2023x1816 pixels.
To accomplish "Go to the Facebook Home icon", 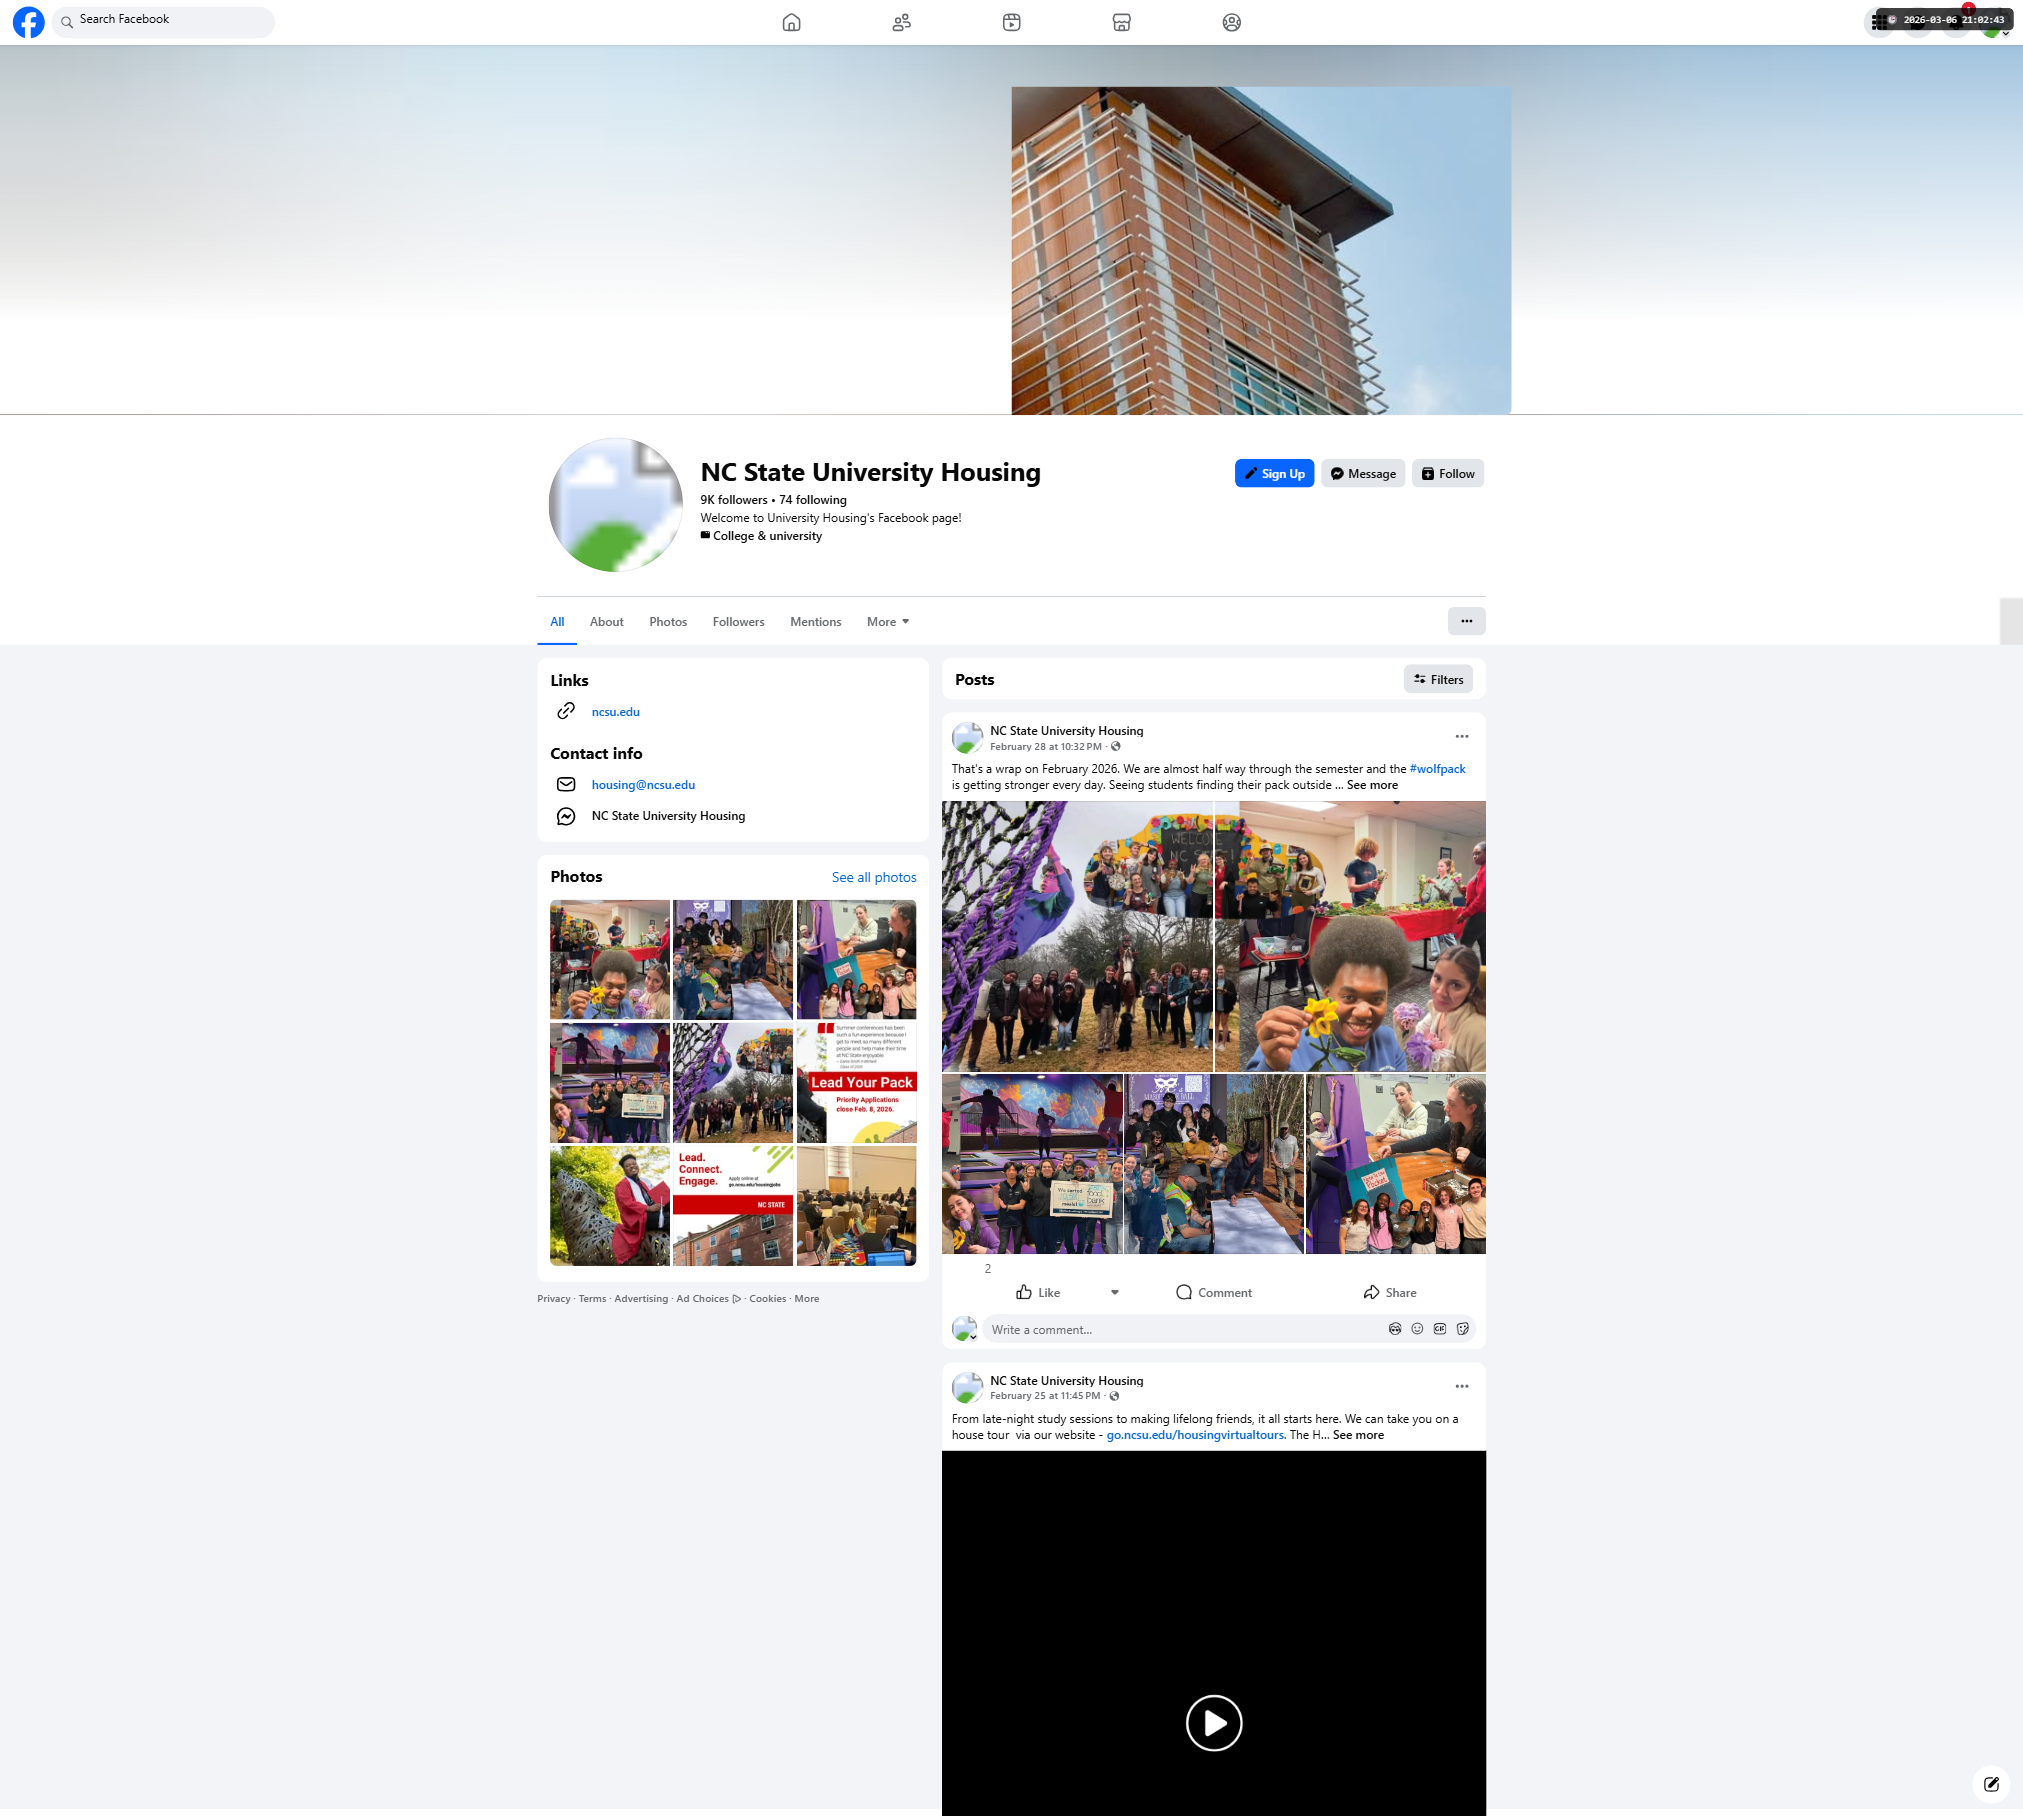I will coord(791,22).
